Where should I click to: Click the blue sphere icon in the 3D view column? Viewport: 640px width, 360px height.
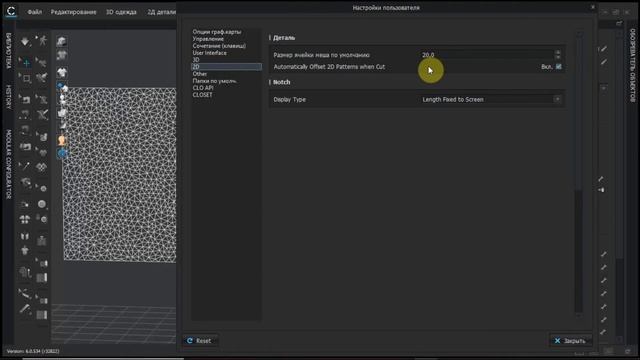click(62, 153)
